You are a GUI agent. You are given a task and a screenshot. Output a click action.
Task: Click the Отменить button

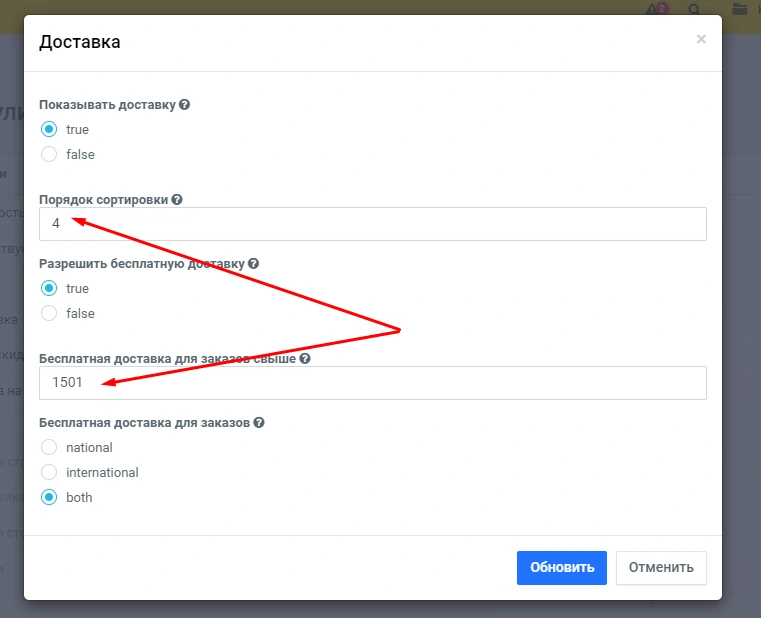(x=661, y=567)
